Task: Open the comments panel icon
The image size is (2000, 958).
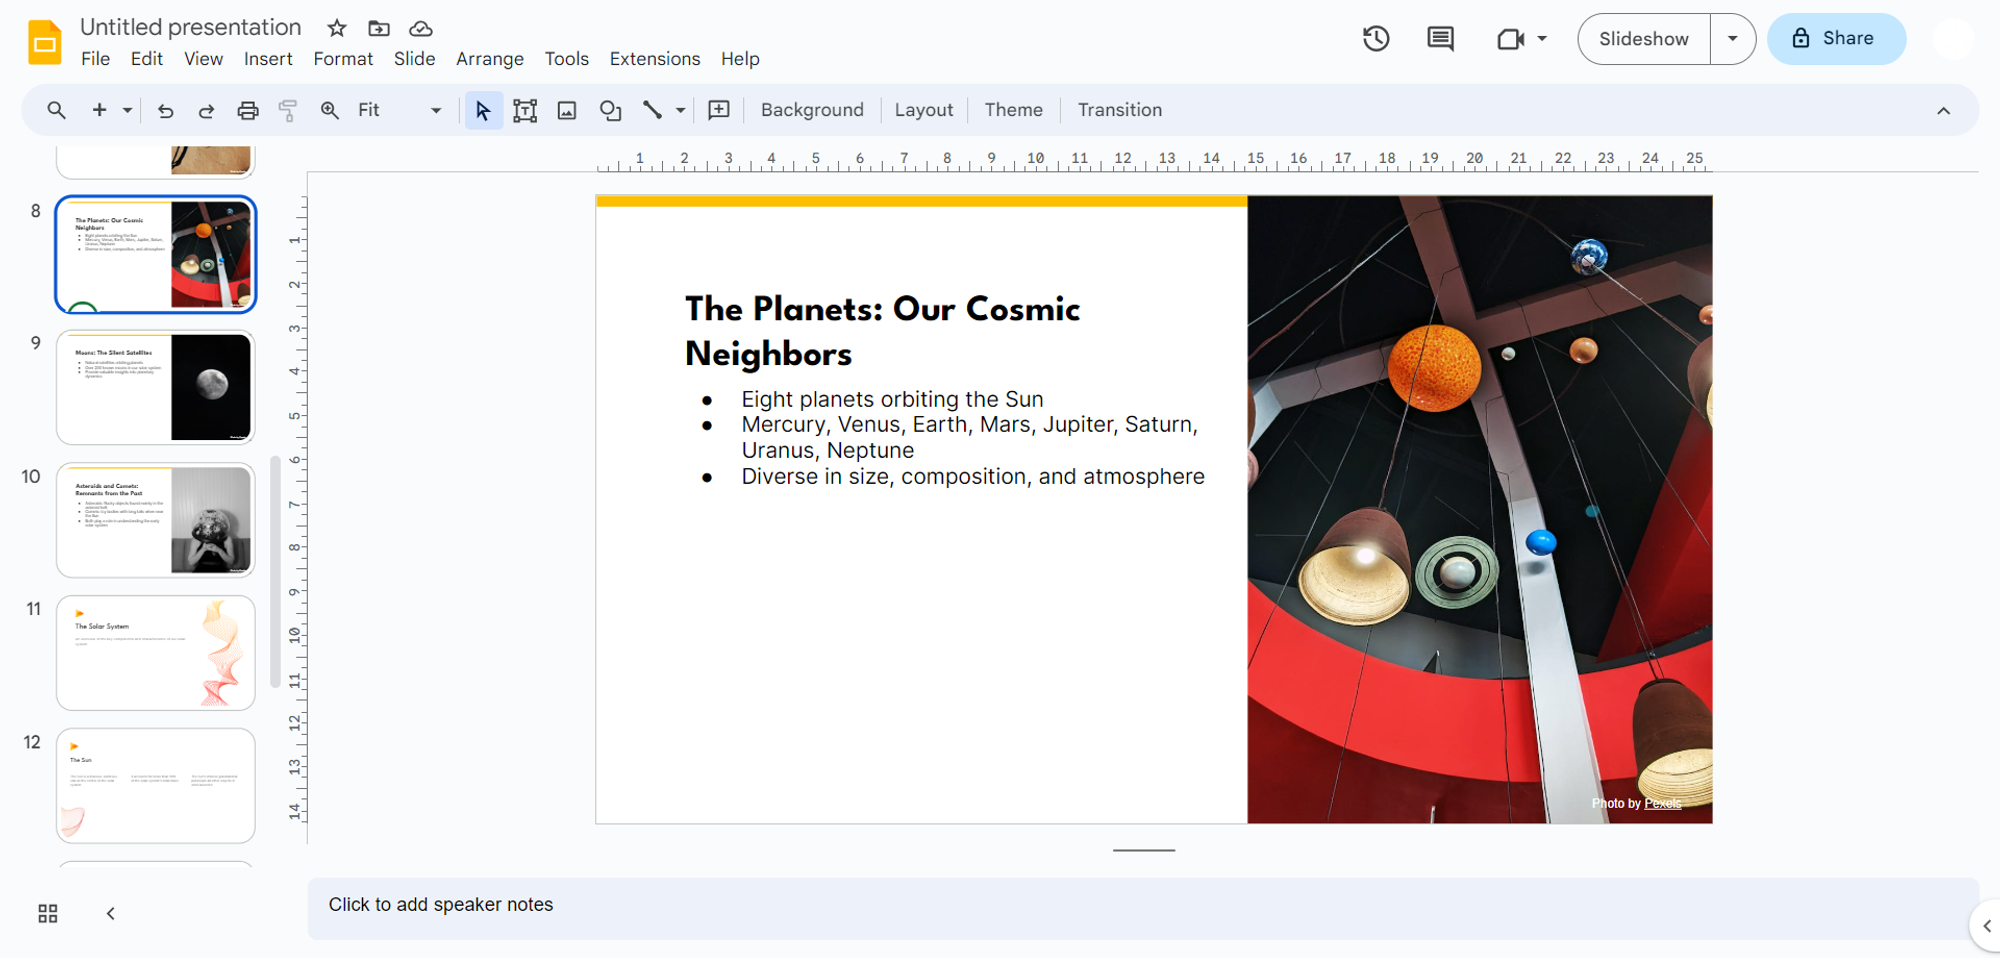Action: coord(1440,39)
